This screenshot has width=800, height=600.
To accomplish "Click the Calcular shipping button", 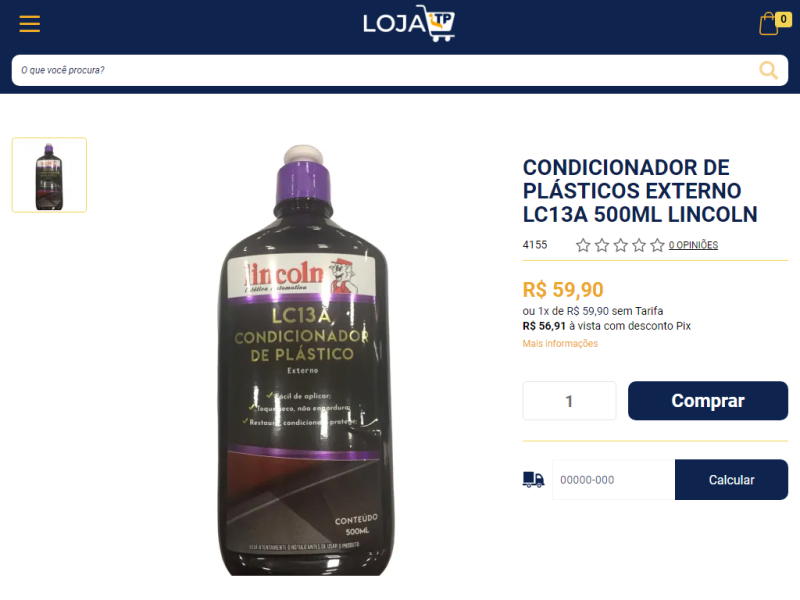I will click(731, 480).
